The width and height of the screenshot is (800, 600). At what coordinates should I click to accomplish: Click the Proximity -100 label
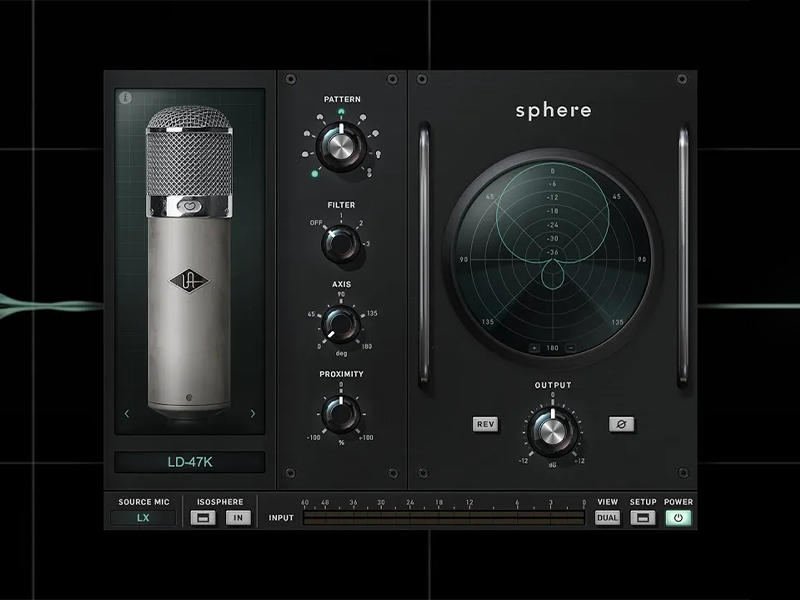313,438
